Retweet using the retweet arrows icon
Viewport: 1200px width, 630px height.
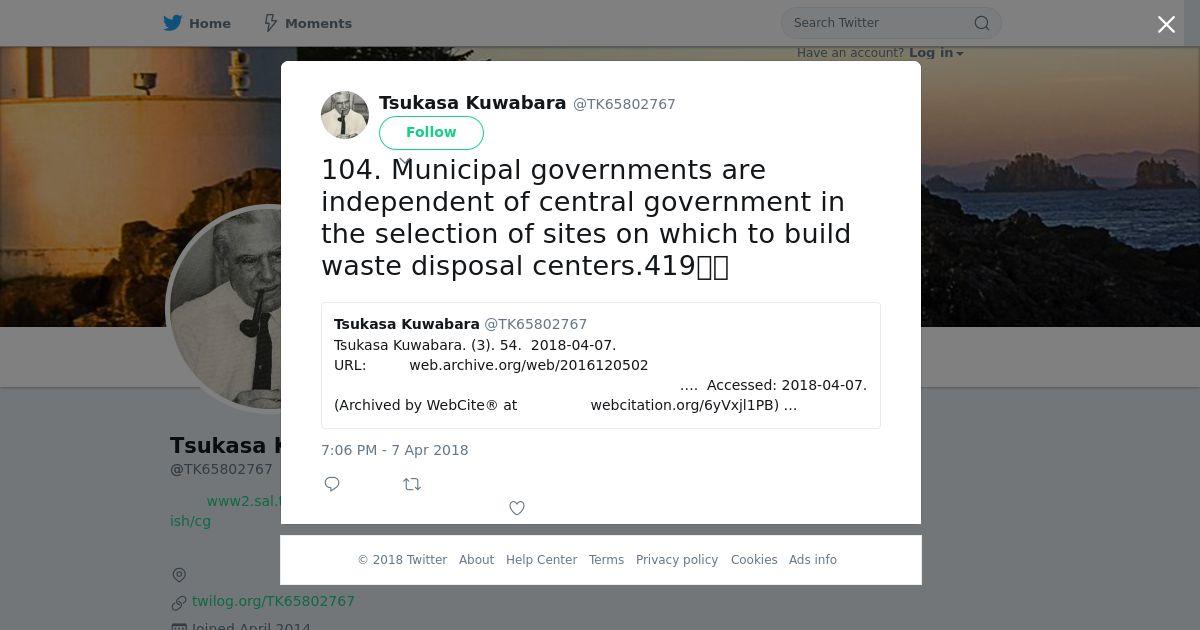pos(412,484)
